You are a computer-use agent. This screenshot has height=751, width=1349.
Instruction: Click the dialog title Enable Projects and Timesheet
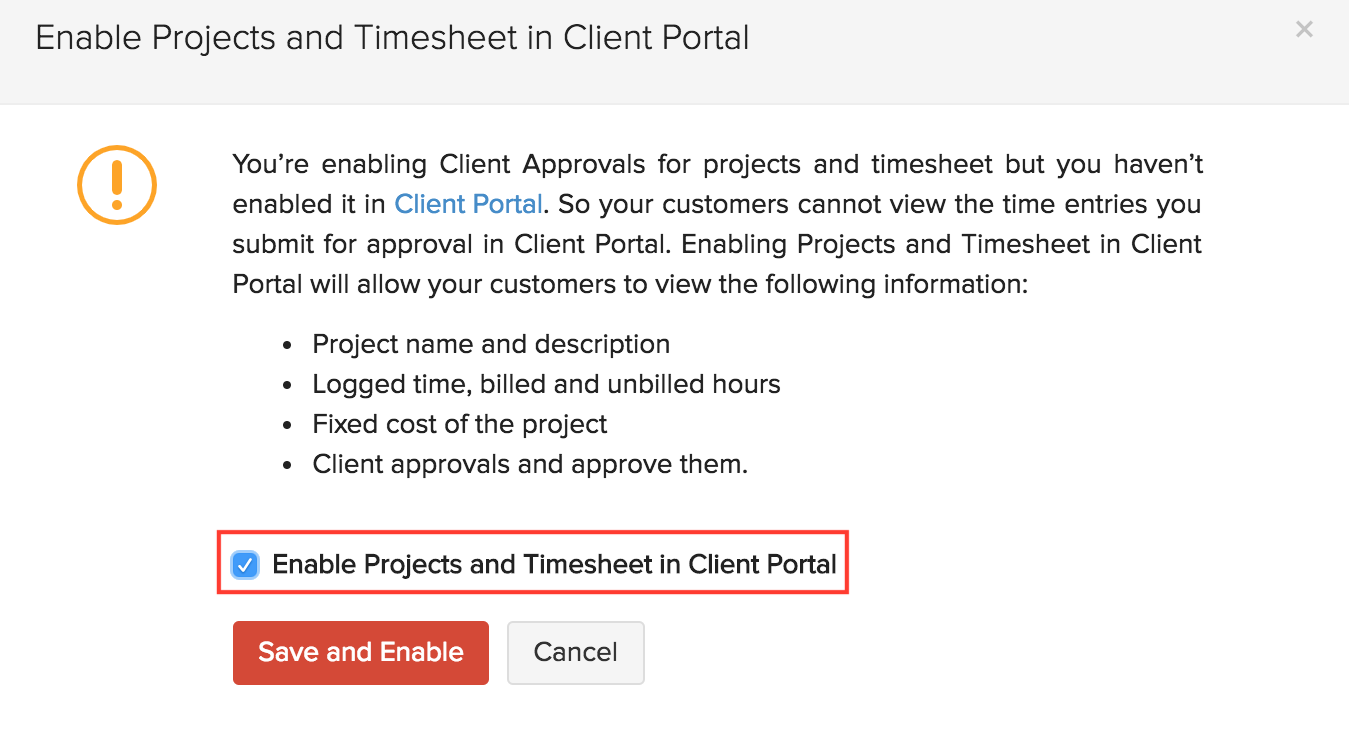[x=392, y=37]
